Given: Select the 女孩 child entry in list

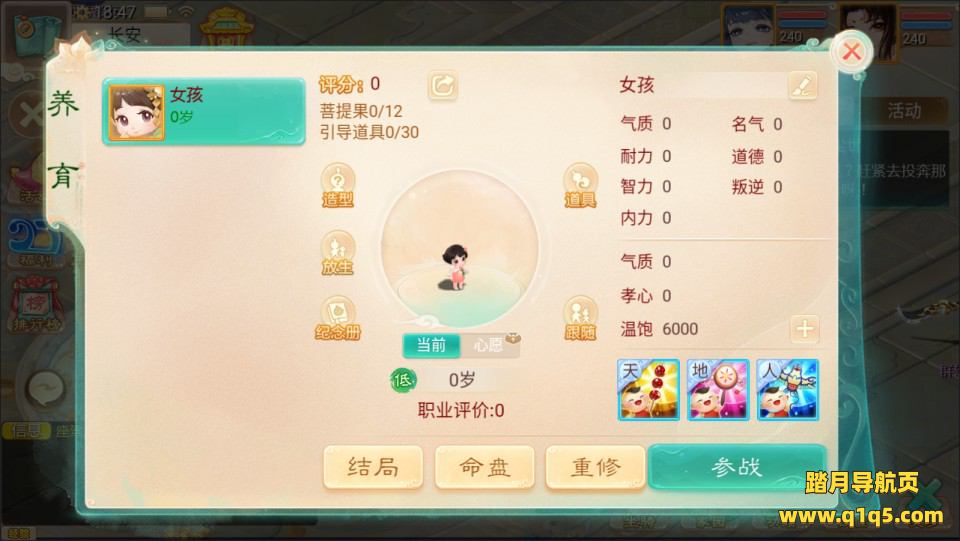Looking at the screenshot, I should (x=203, y=111).
